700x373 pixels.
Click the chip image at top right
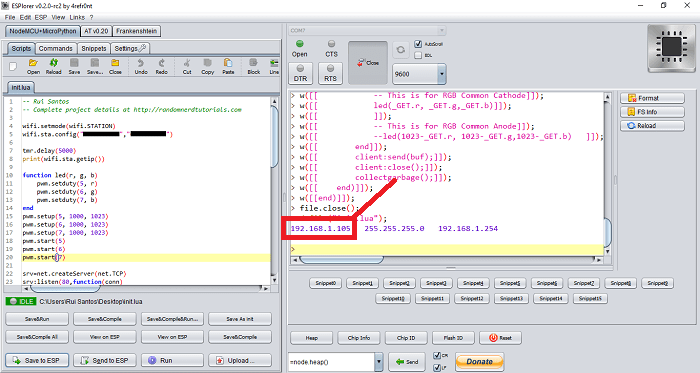click(671, 49)
